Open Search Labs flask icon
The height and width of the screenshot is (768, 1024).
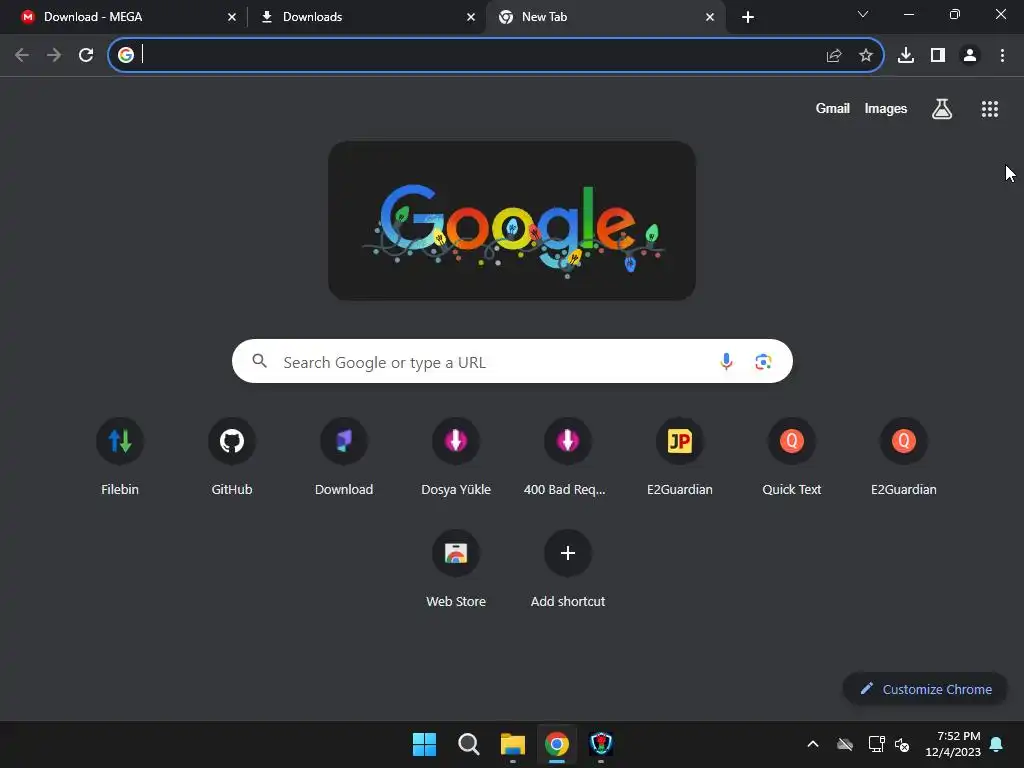pyautogui.click(x=942, y=109)
